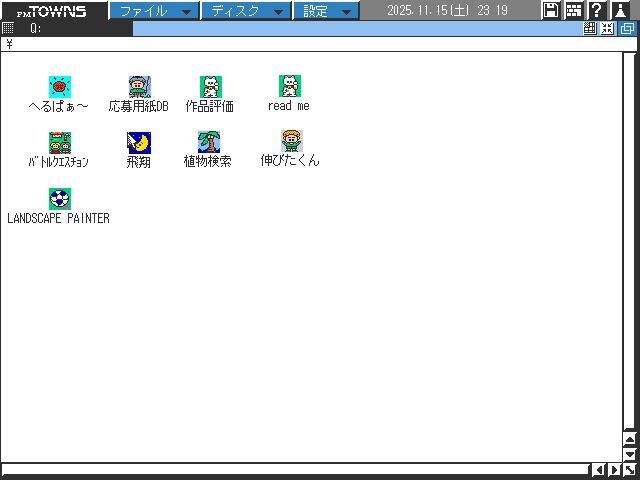Click the floppy disk icon in top bar
The image size is (640, 480).
pyautogui.click(x=551, y=10)
